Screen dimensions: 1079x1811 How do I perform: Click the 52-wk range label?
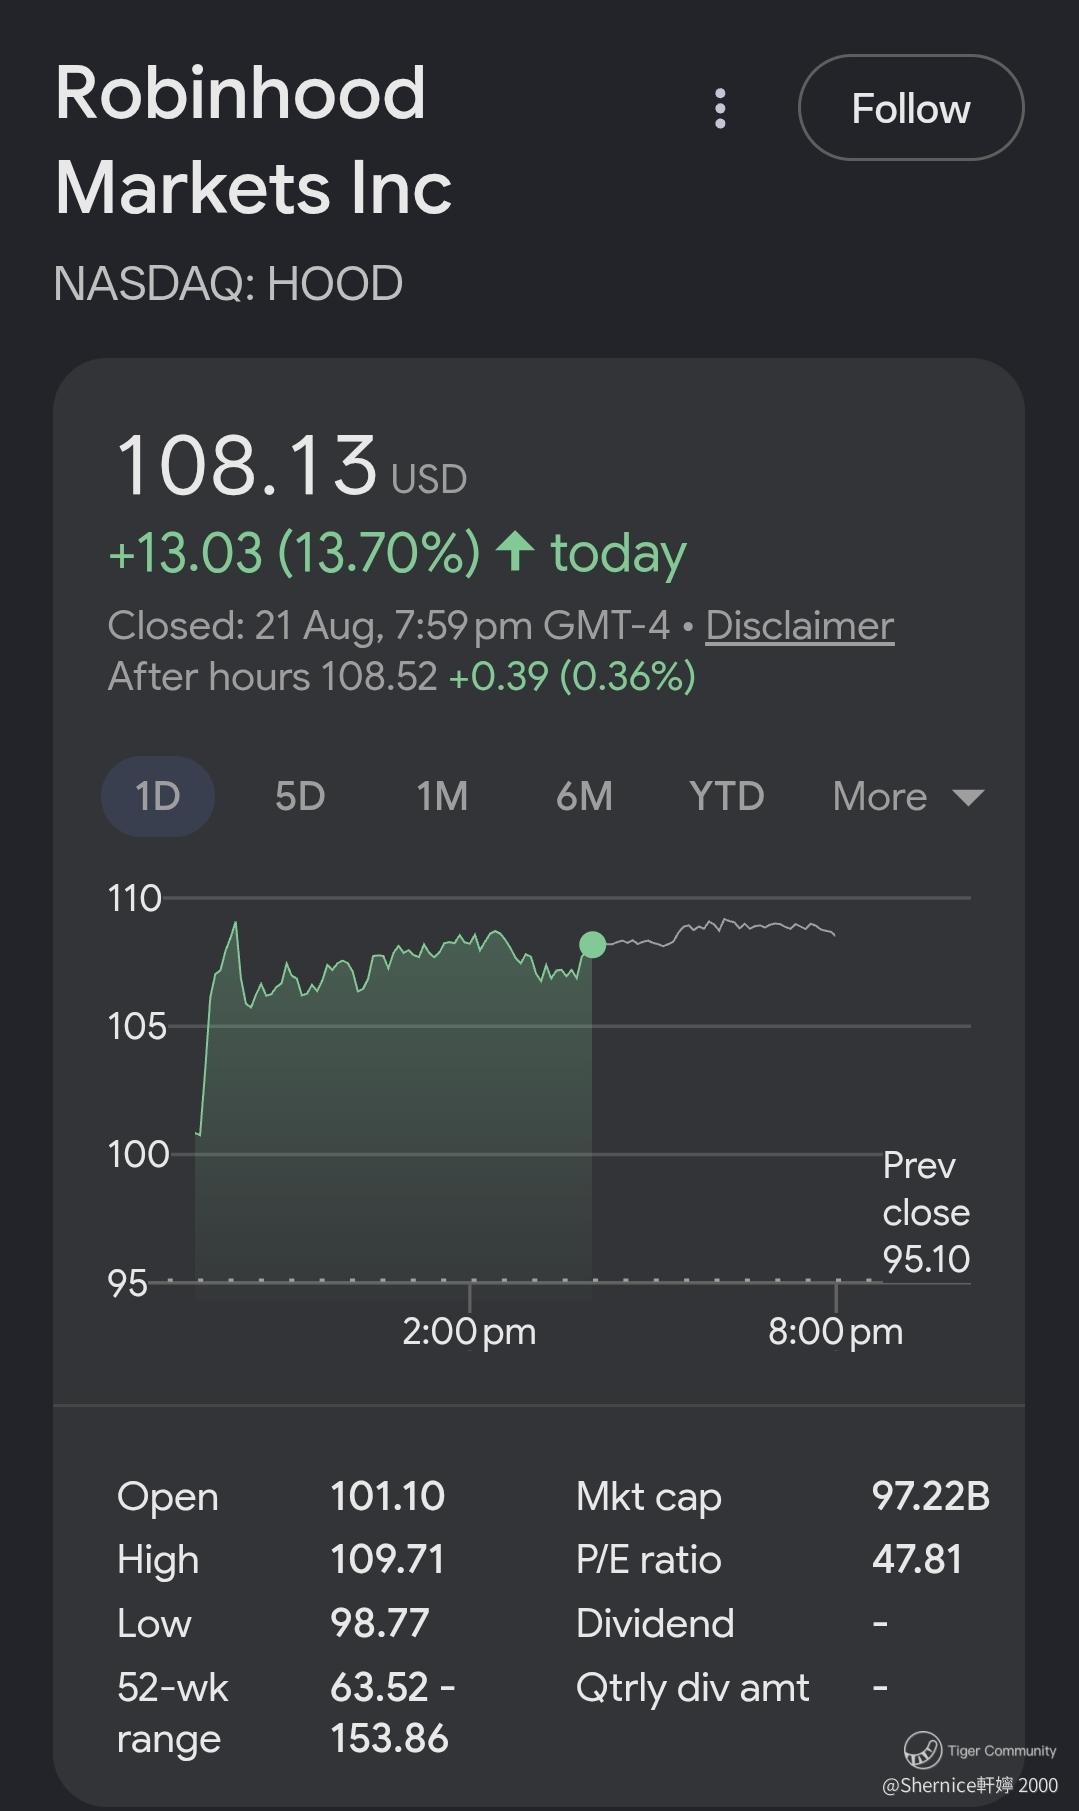click(173, 1713)
